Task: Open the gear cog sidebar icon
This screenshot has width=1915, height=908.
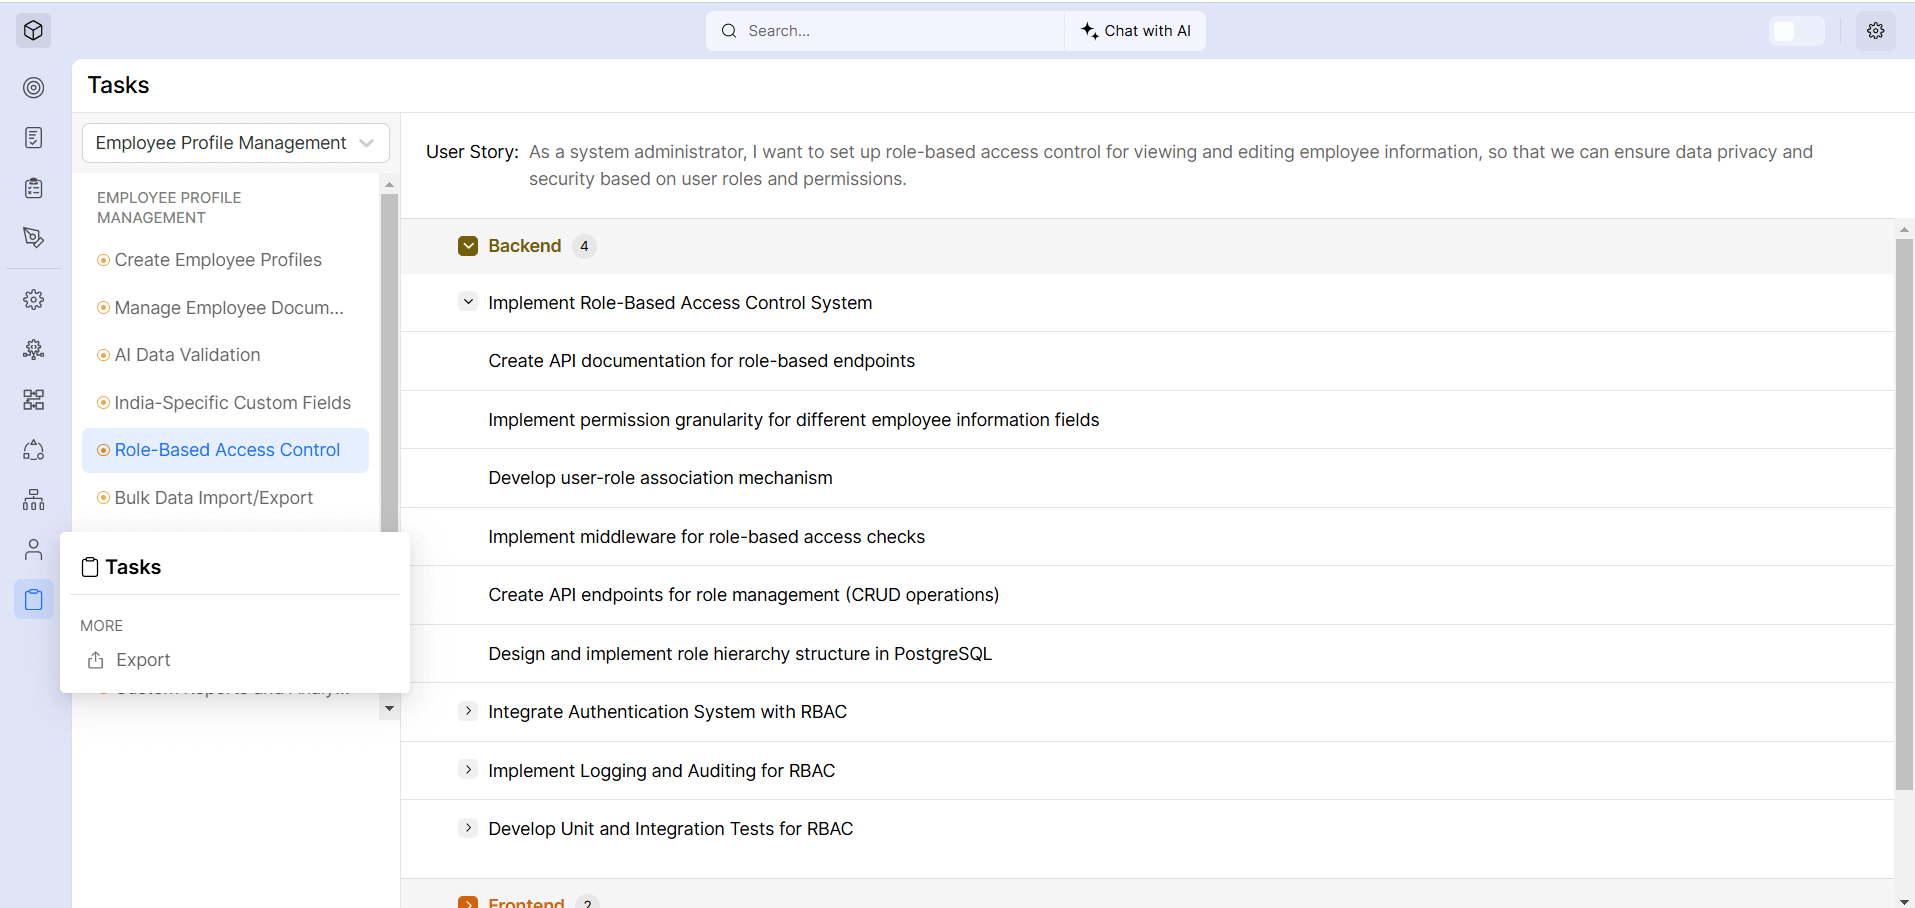Action: [x=33, y=299]
